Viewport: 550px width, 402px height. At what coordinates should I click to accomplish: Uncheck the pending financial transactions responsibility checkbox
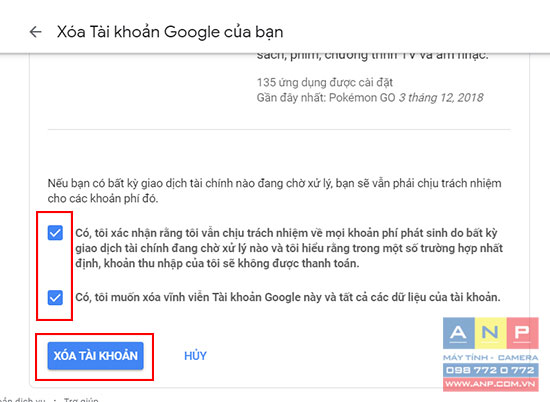coord(55,233)
